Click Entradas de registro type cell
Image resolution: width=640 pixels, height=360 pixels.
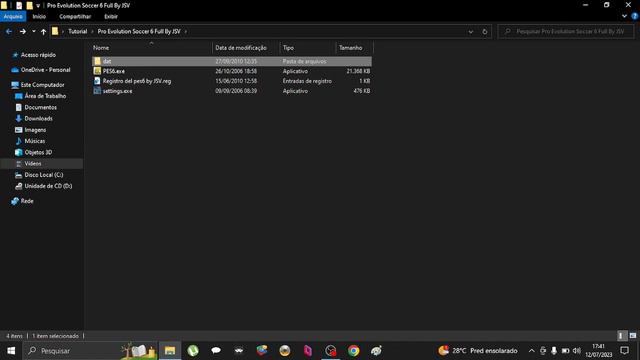[x=307, y=81]
